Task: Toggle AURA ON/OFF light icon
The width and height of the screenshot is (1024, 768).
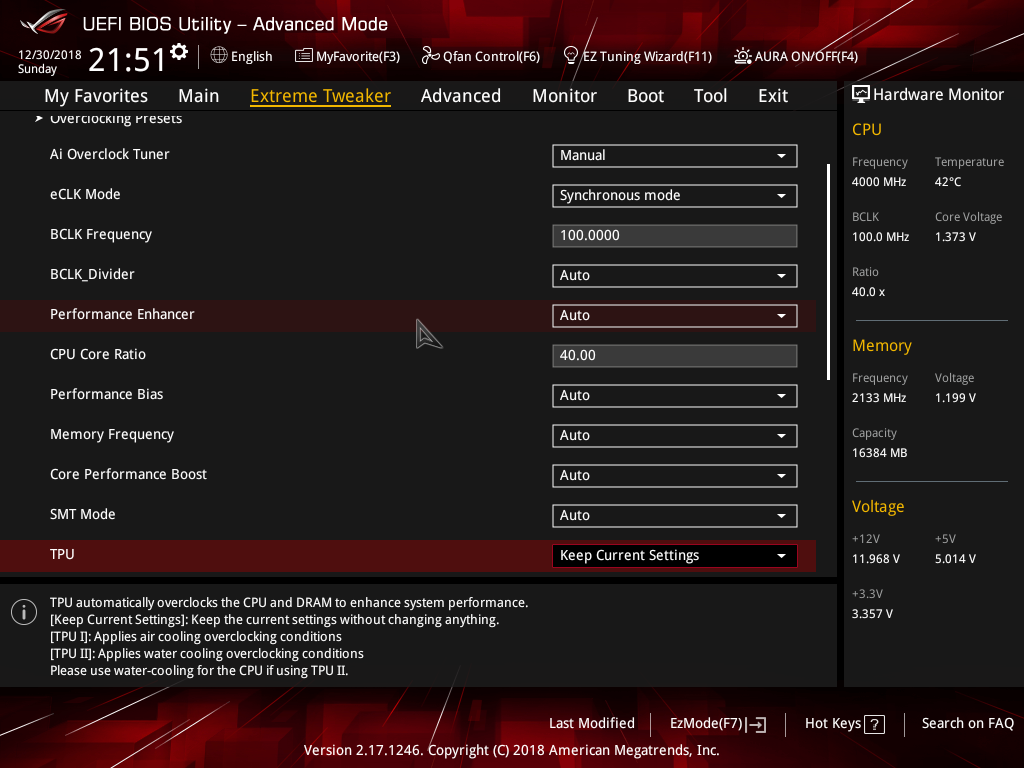Action: tap(743, 56)
